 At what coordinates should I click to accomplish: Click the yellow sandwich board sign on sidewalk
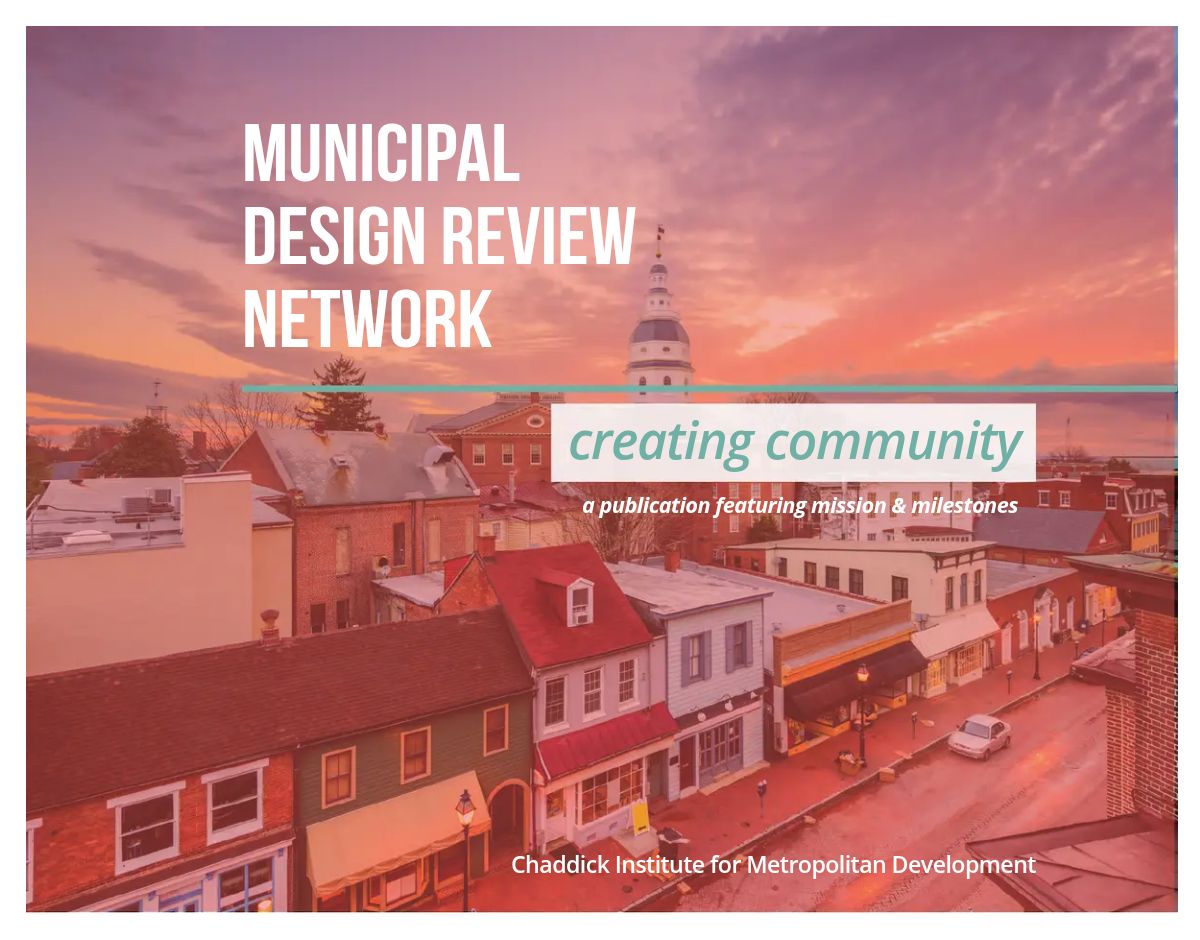pos(639,817)
